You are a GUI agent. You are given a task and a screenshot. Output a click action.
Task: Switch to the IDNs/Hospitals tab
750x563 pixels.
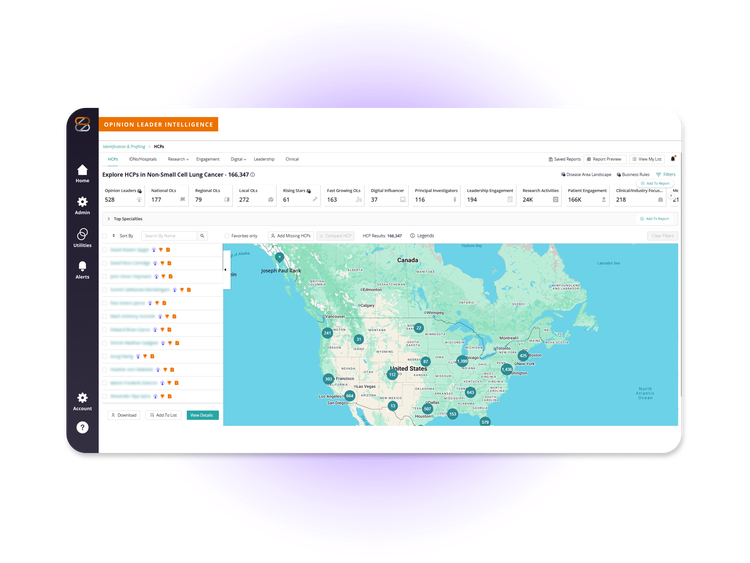143,159
